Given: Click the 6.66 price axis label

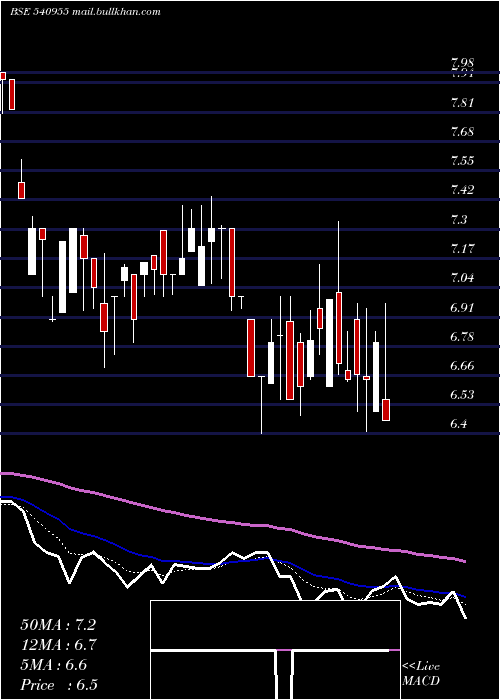Looking at the screenshot, I should (x=462, y=367).
